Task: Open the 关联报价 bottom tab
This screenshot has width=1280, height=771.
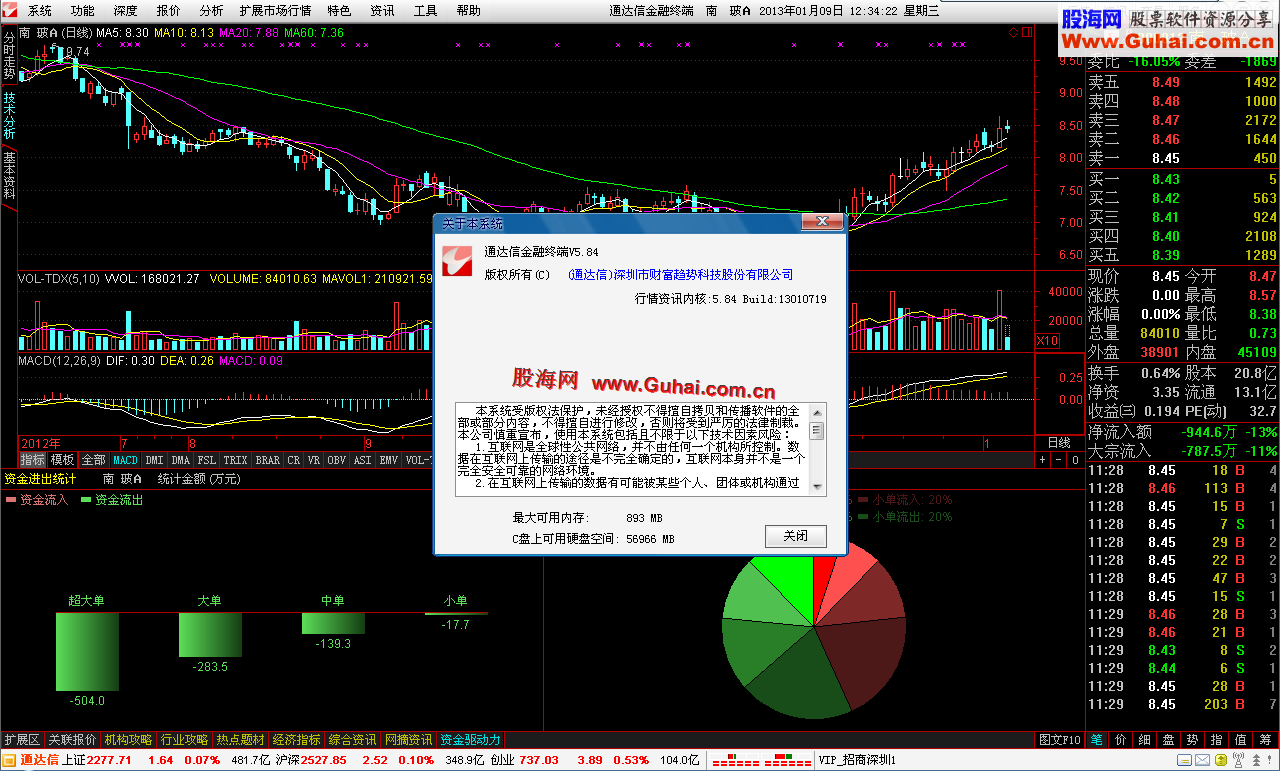Action: (72, 740)
